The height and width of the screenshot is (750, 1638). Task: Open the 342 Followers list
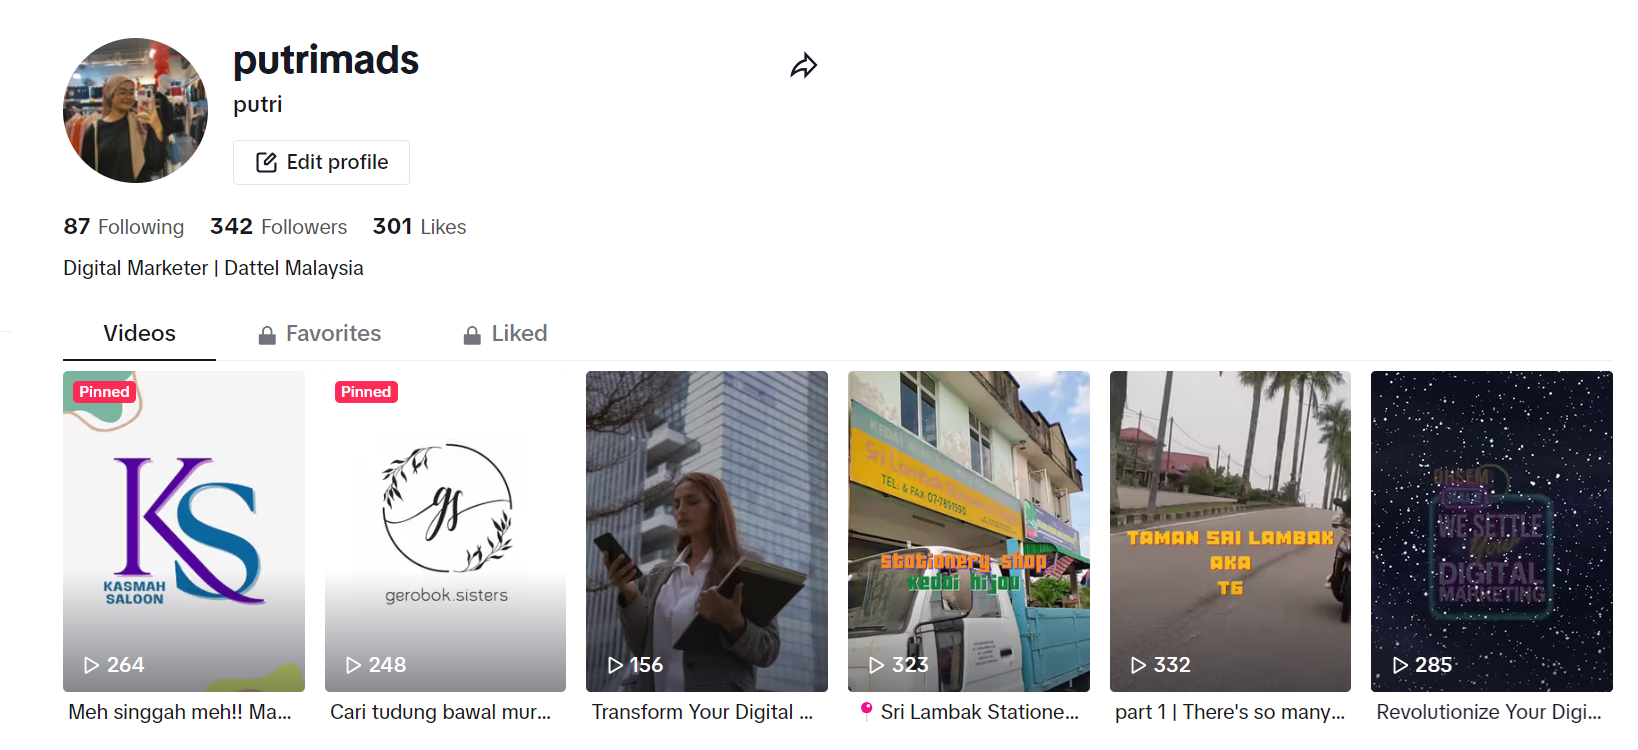click(x=278, y=227)
